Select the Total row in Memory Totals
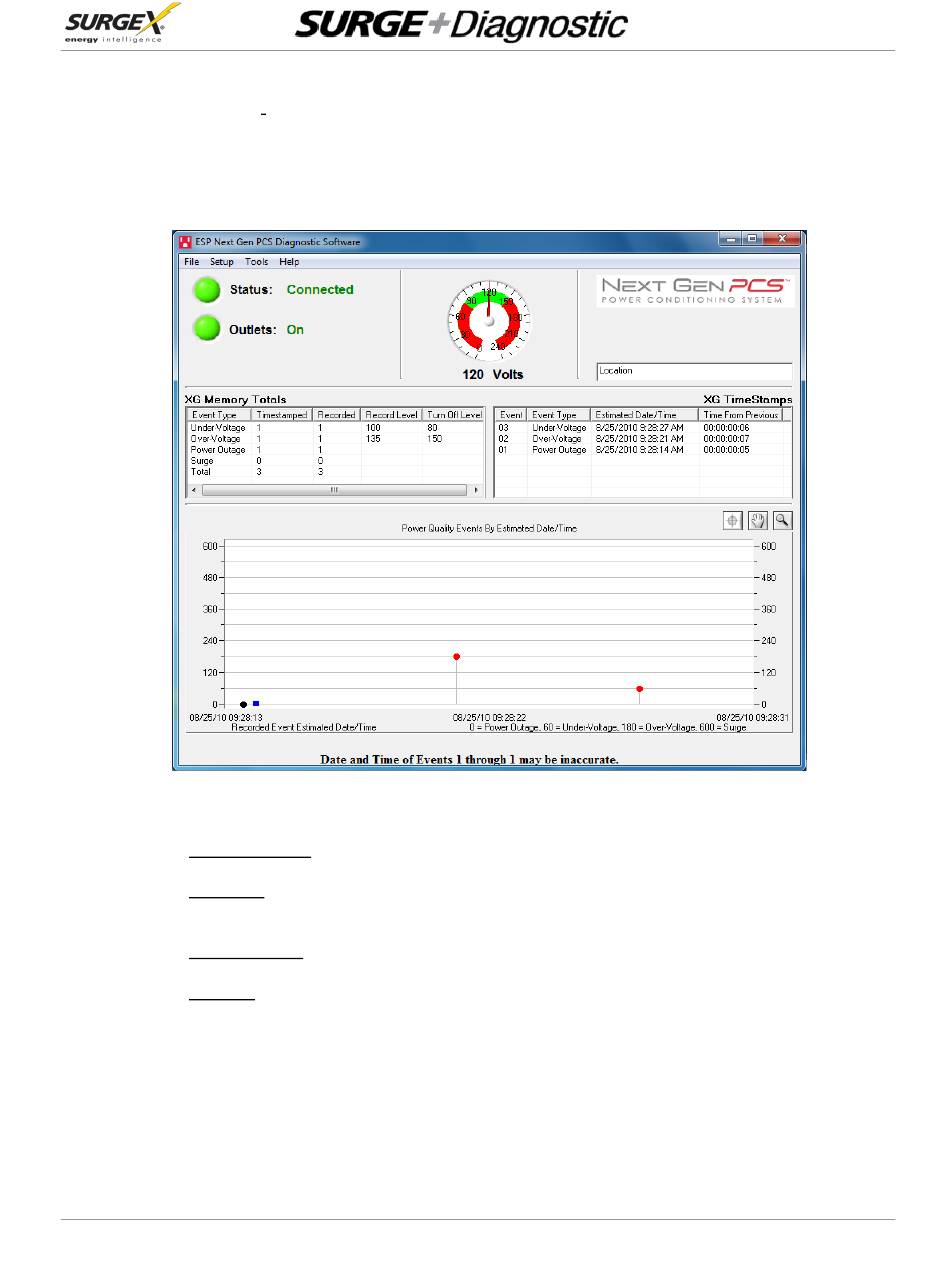 pos(336,471)
